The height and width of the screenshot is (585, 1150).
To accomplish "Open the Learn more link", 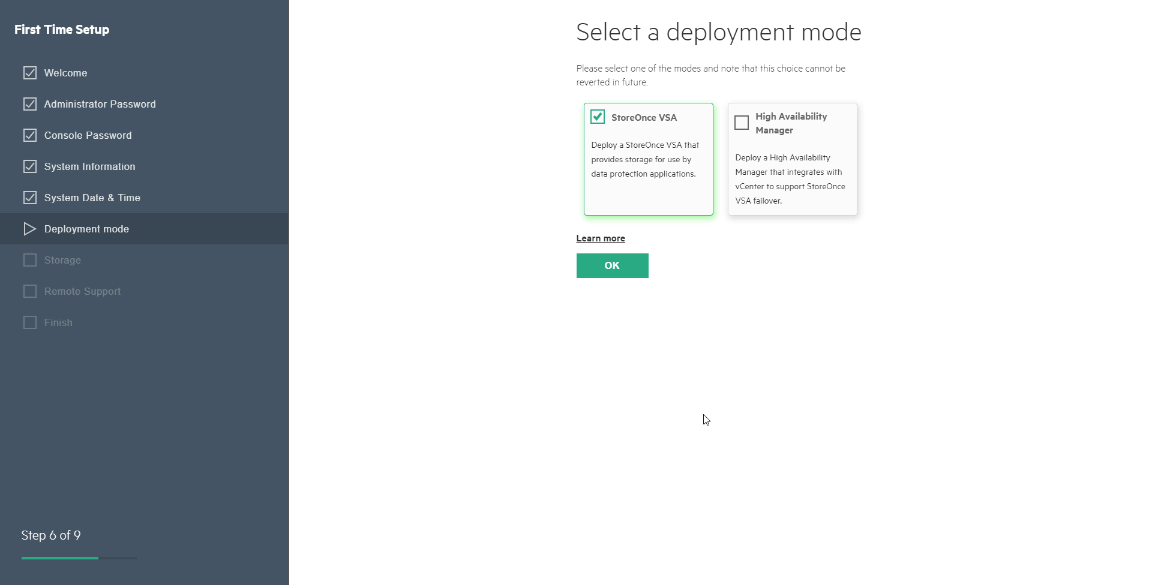I will [601, 238].
